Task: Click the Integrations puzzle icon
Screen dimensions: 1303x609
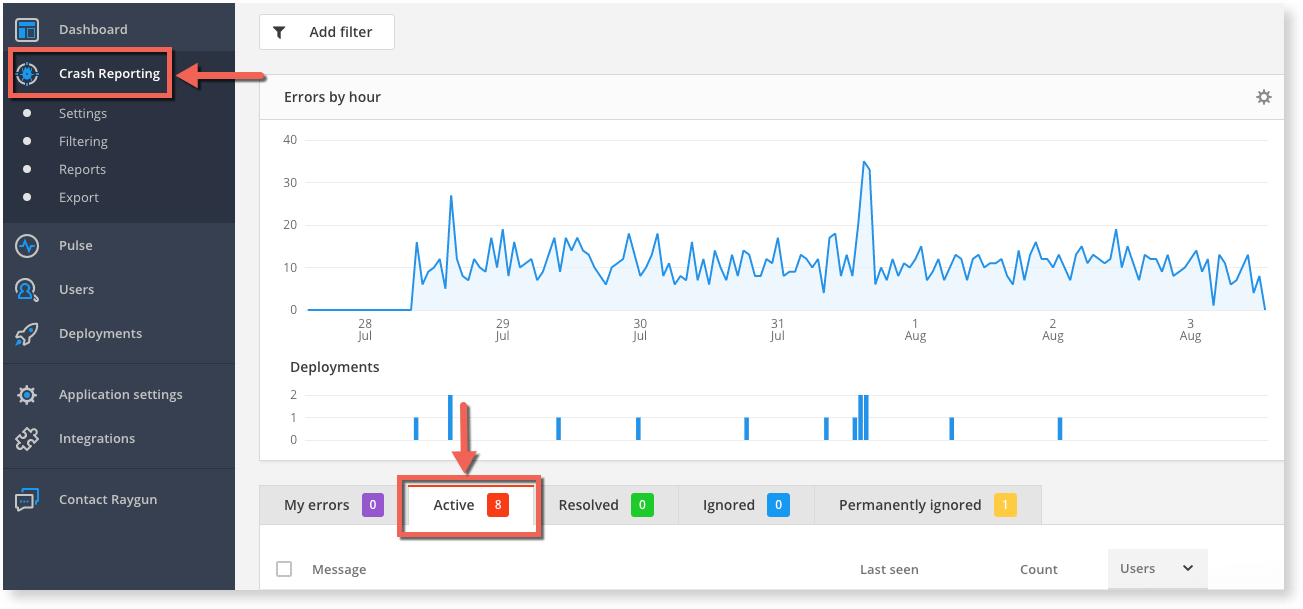Action: point(27,438)
